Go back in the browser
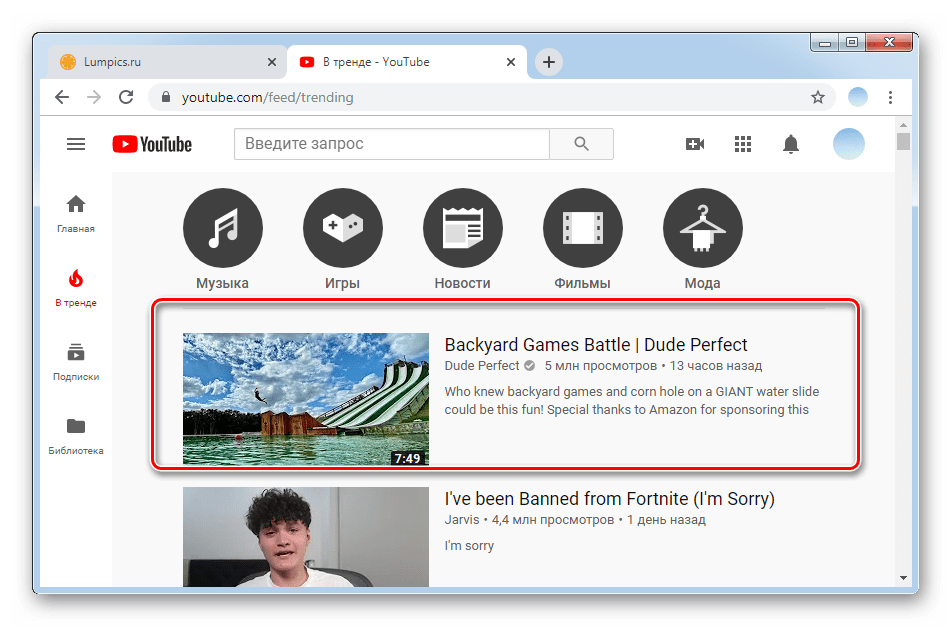Screen dimensions: 952x627 62,97
